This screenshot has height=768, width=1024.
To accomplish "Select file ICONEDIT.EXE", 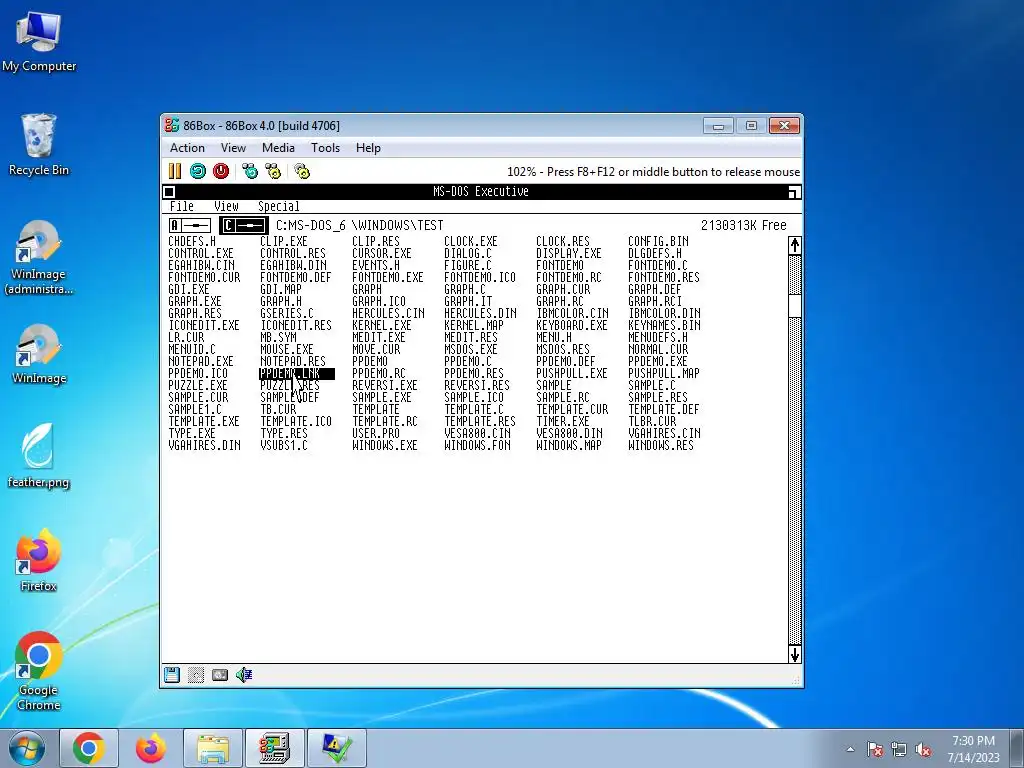I will (x=204, y=325).
